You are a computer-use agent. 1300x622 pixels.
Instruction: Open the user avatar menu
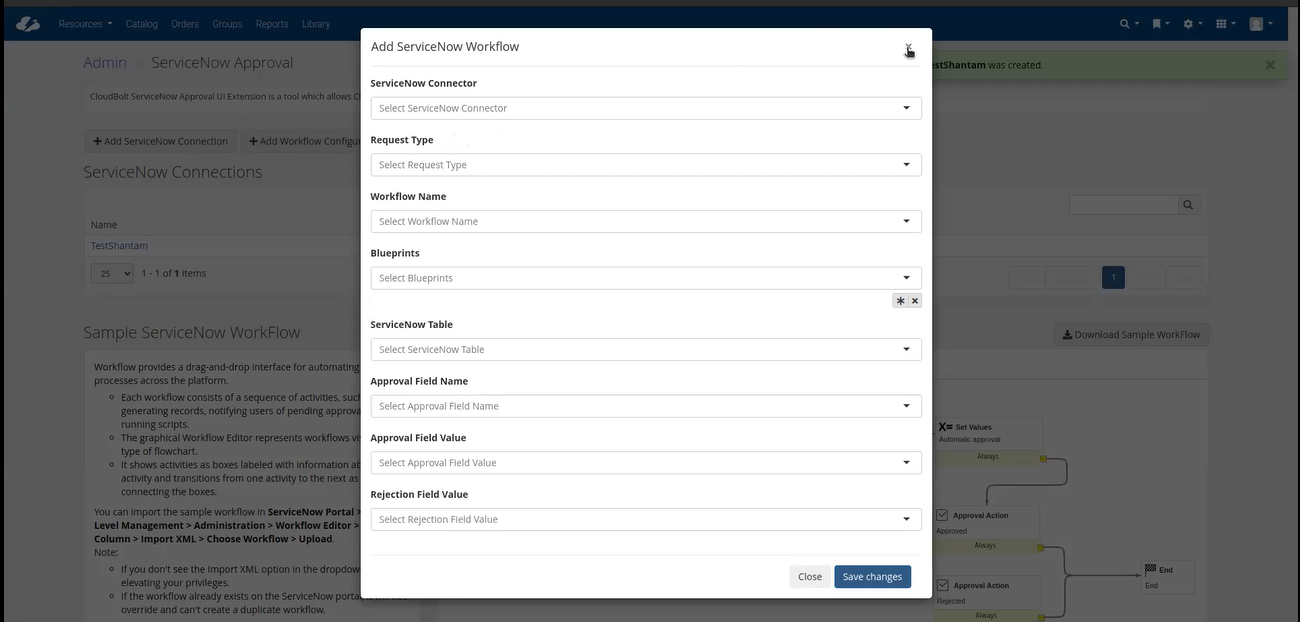click(1259, 24)
